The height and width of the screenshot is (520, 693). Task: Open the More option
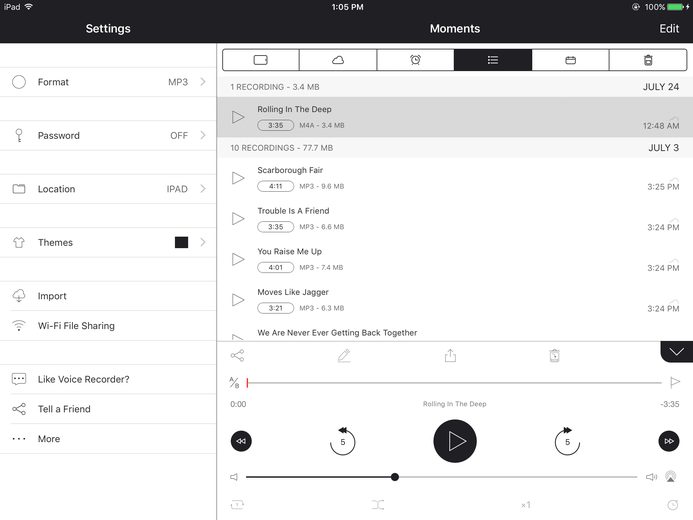tap(108, 439)
